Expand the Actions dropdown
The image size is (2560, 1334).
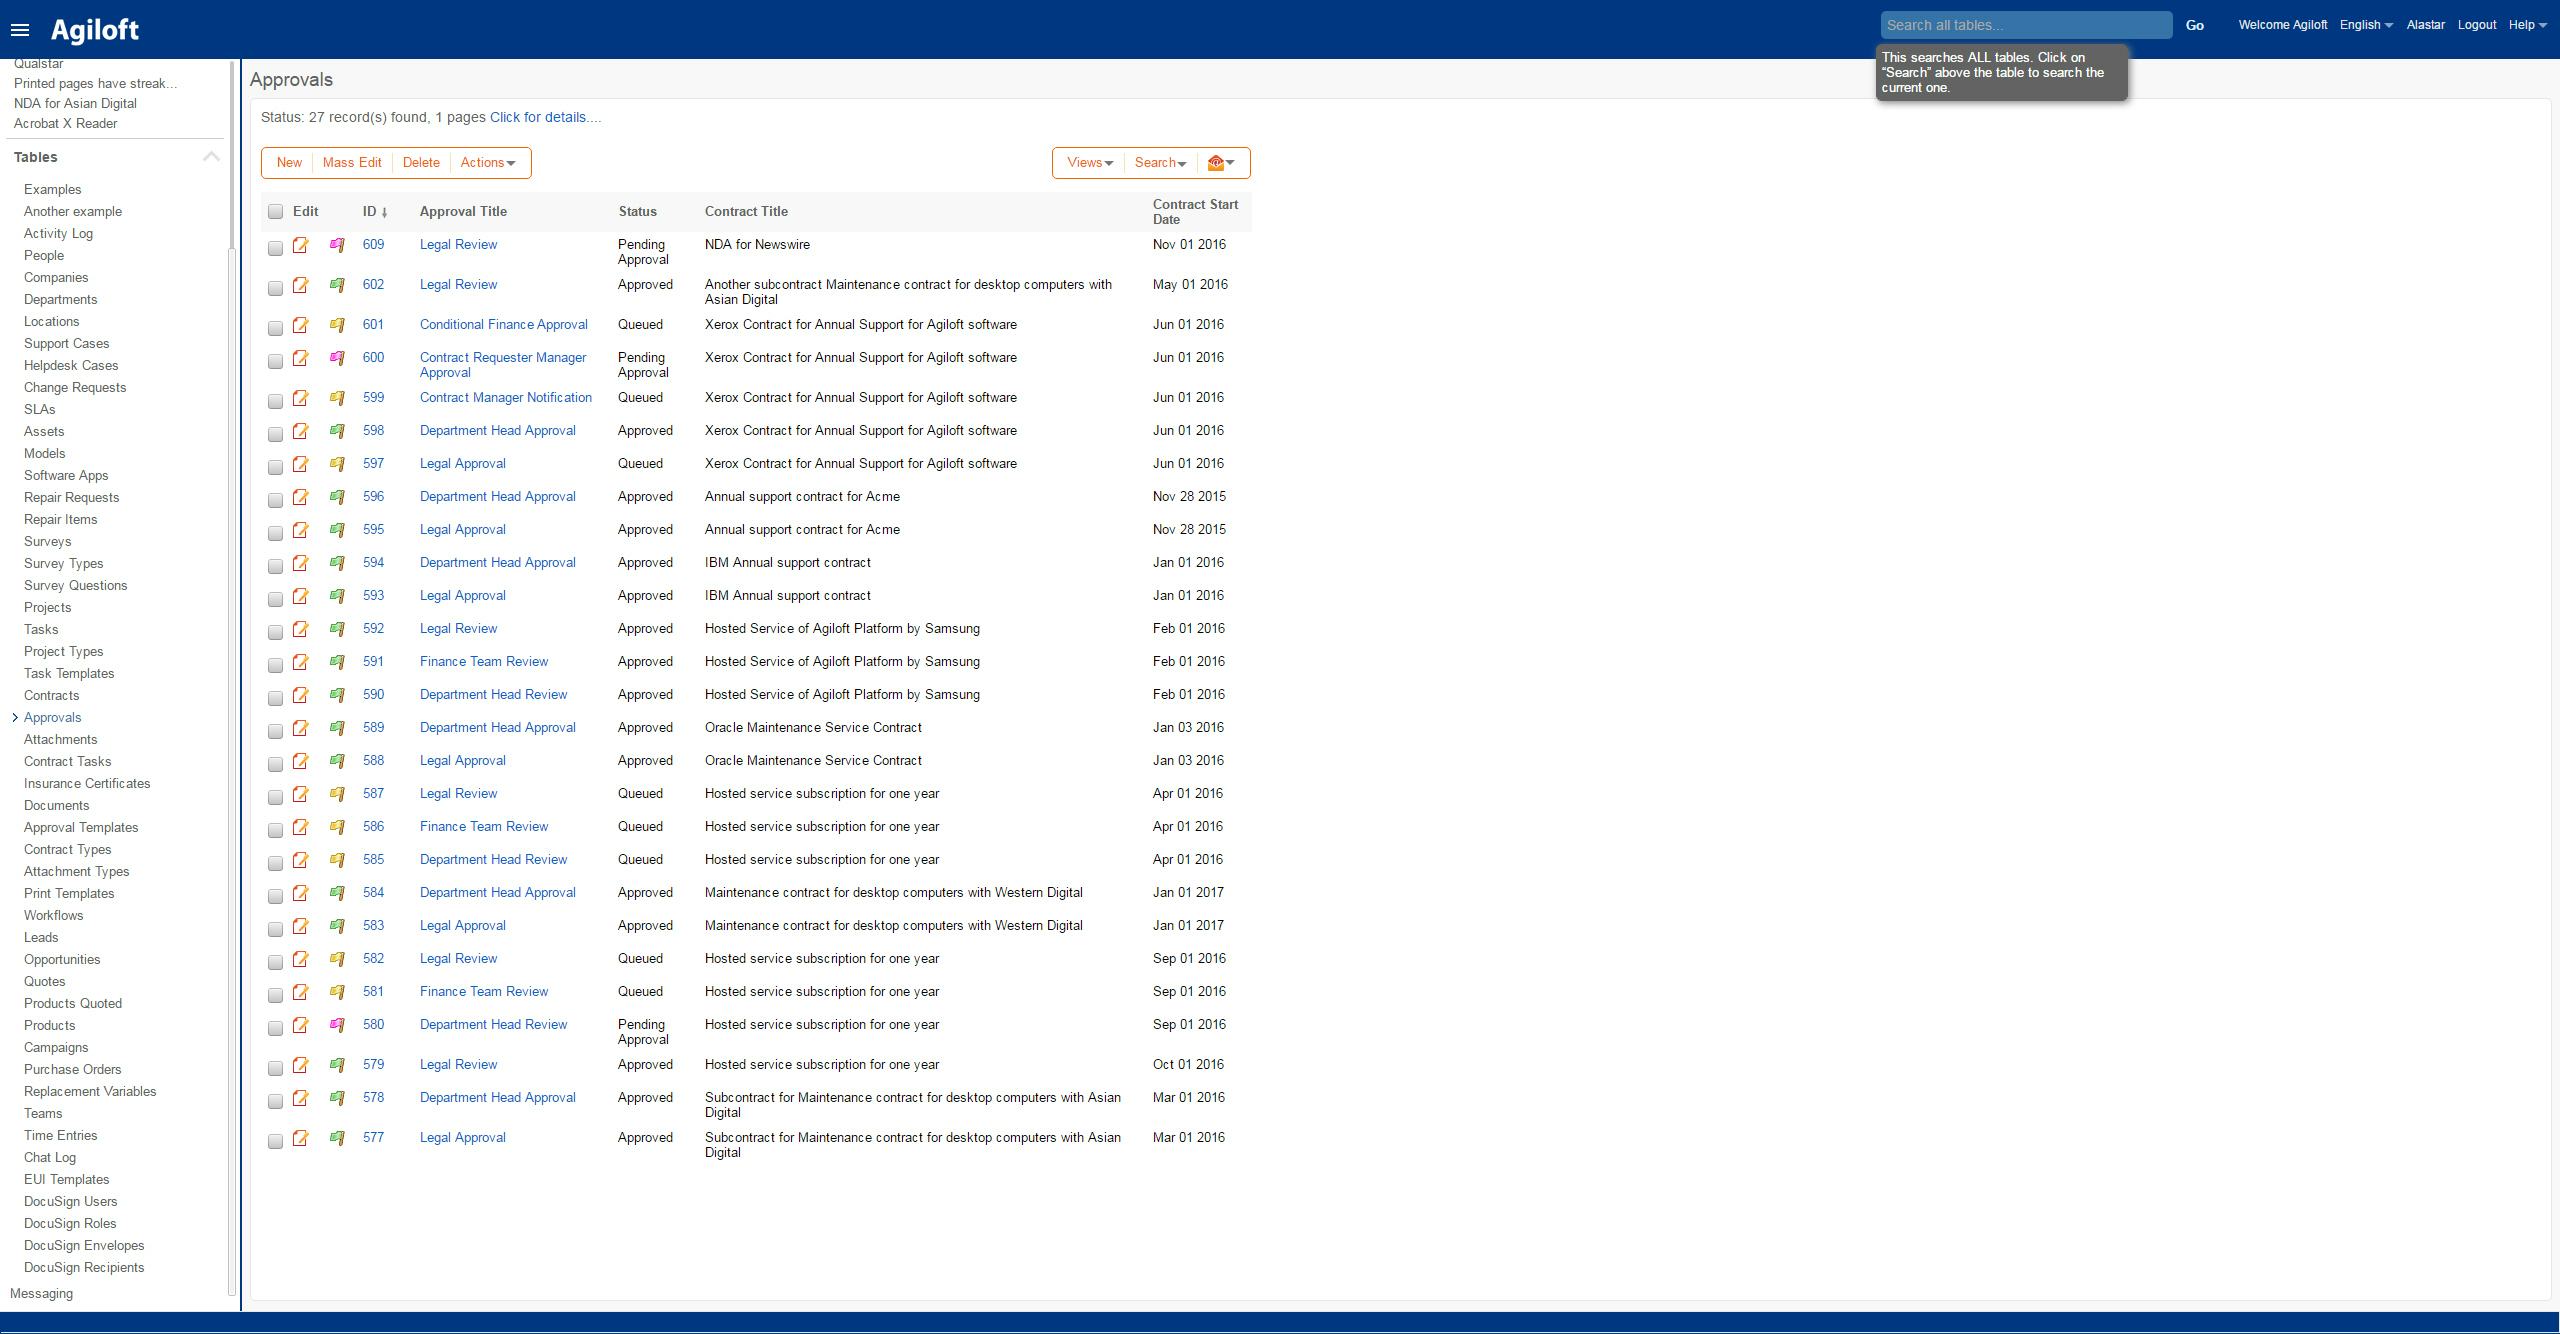(x=487, y=162)
